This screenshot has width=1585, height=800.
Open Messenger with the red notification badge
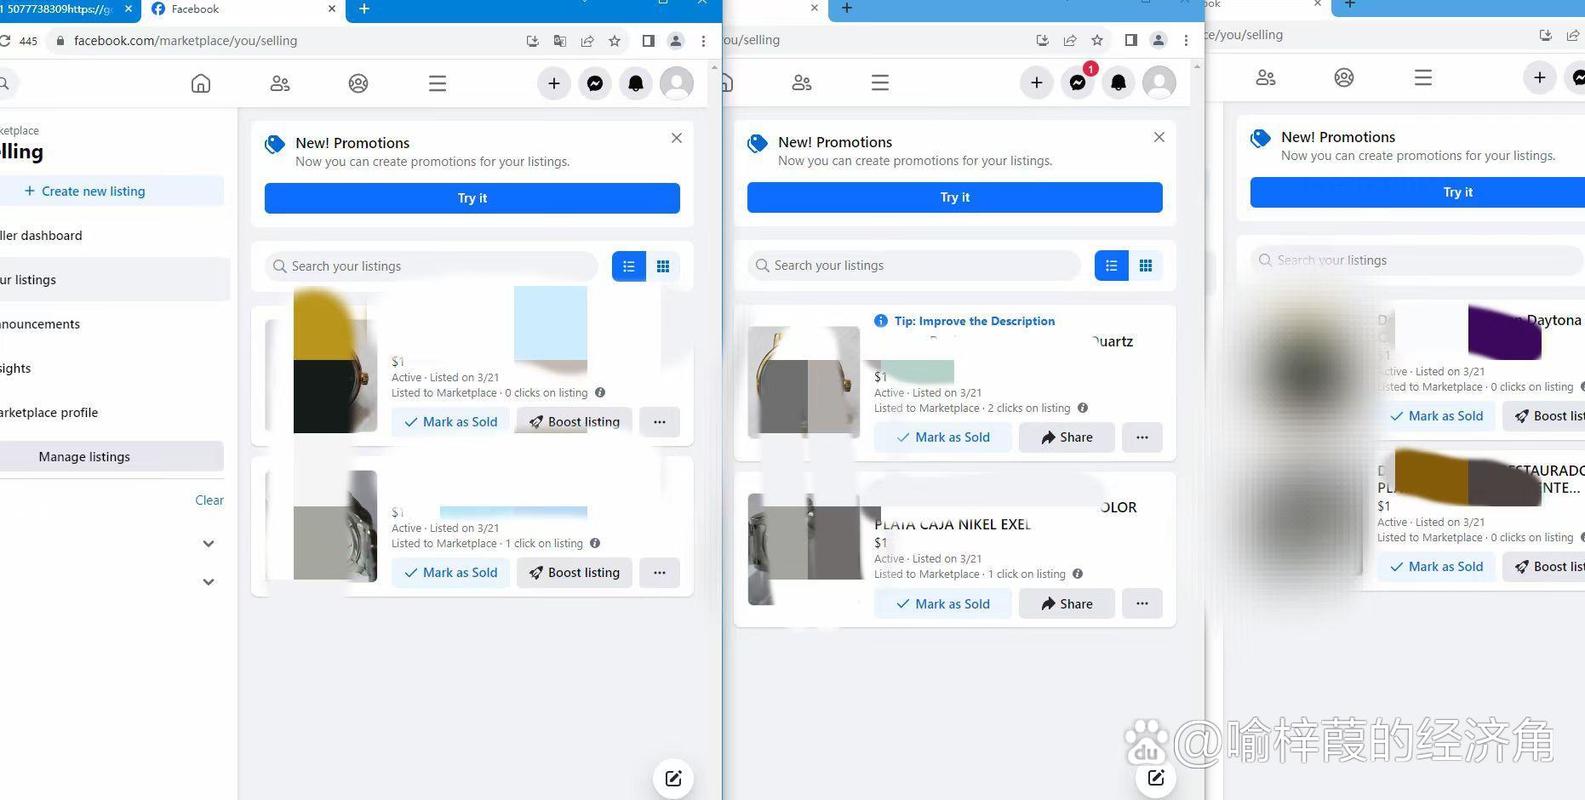(x=1077, y=83)
